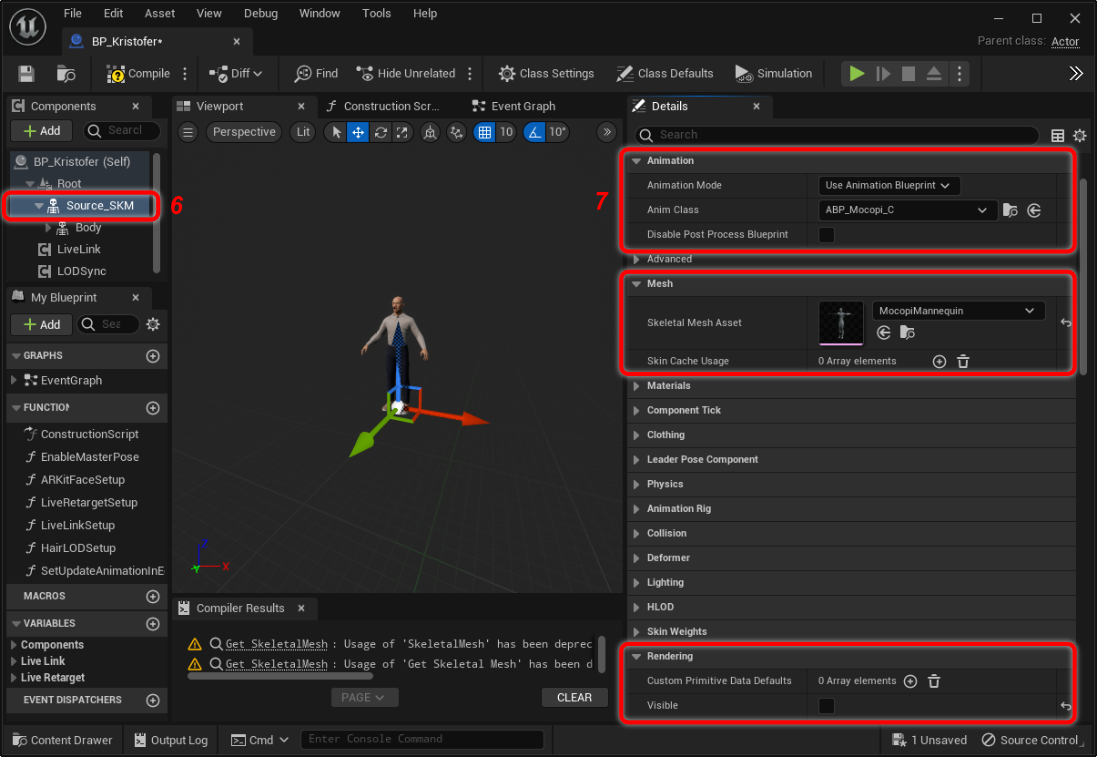Add element to Custom Primitive Data Defaults
This screenshot has height=757, width=1097.
point(910,681)
